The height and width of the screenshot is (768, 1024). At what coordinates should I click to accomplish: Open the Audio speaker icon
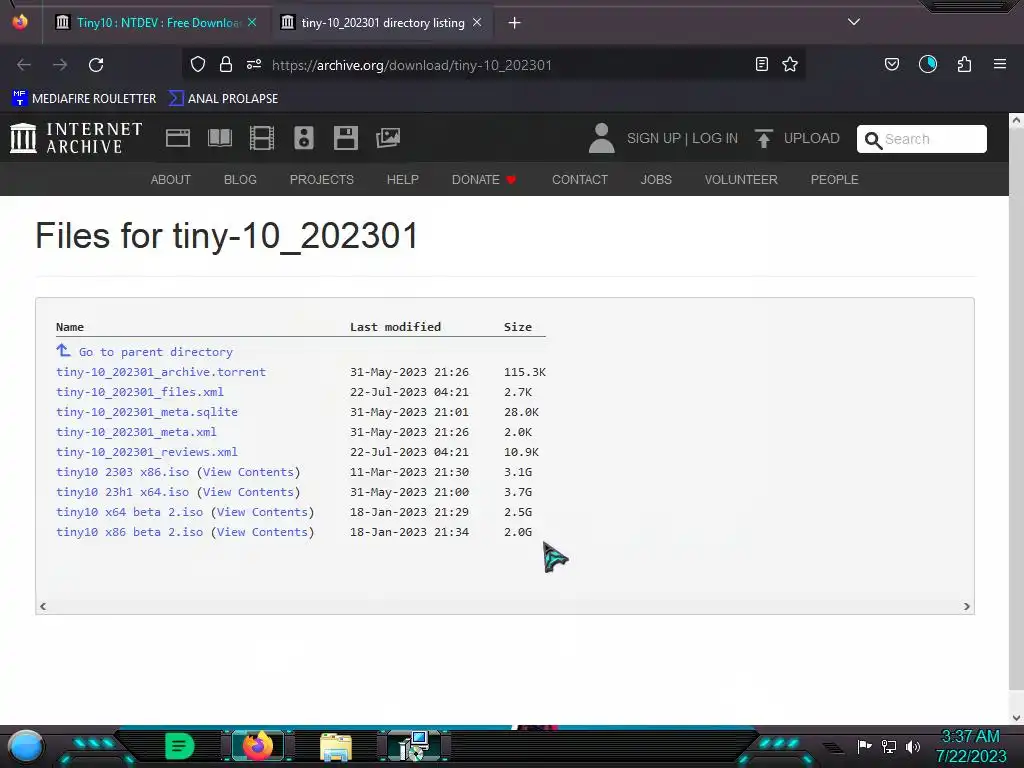coord(304,138)
